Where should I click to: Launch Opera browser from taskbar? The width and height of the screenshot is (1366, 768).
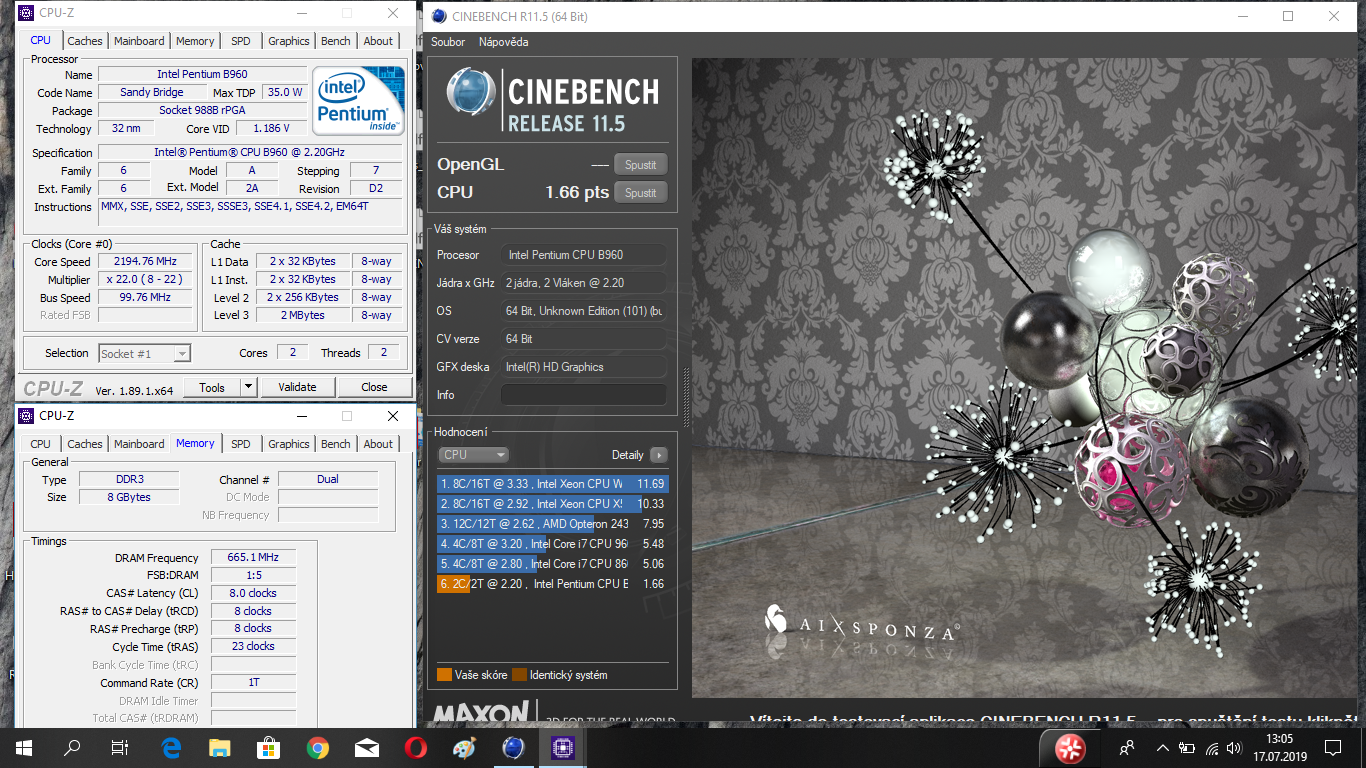[416, 747]
